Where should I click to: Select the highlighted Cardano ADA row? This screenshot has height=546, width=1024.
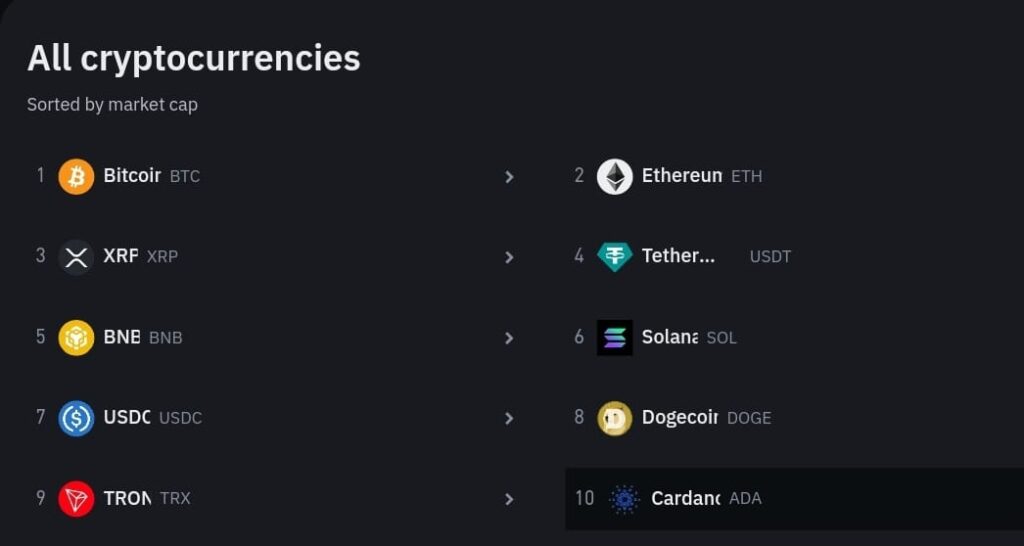(794, 499)
